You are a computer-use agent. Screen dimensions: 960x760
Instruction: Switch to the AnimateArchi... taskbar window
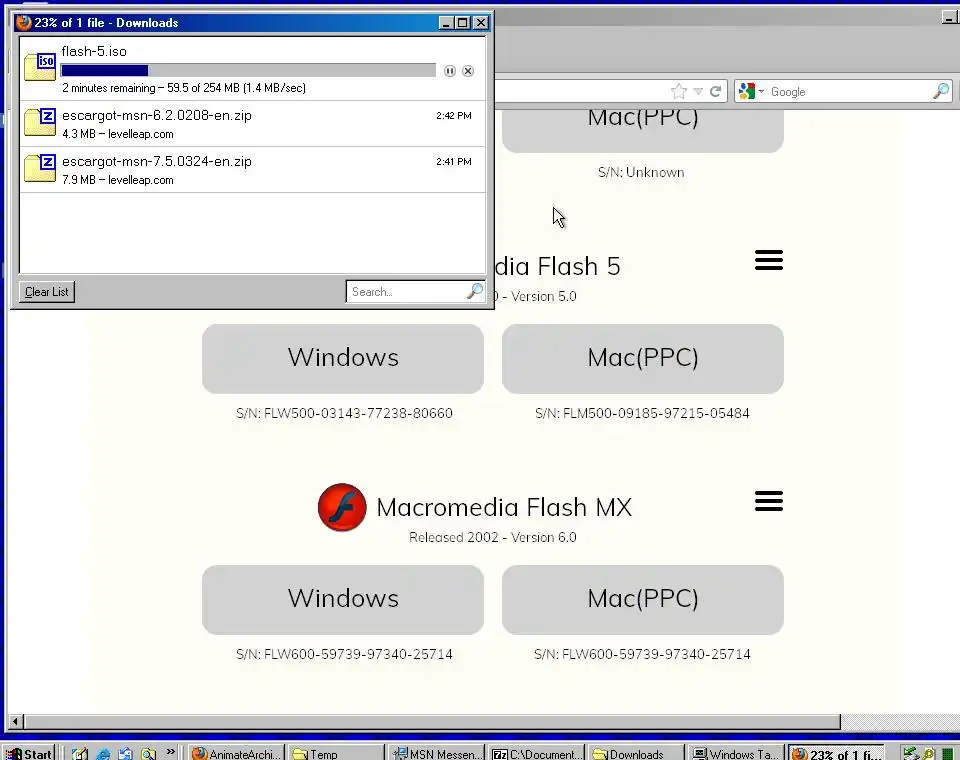tap(236, 754)
